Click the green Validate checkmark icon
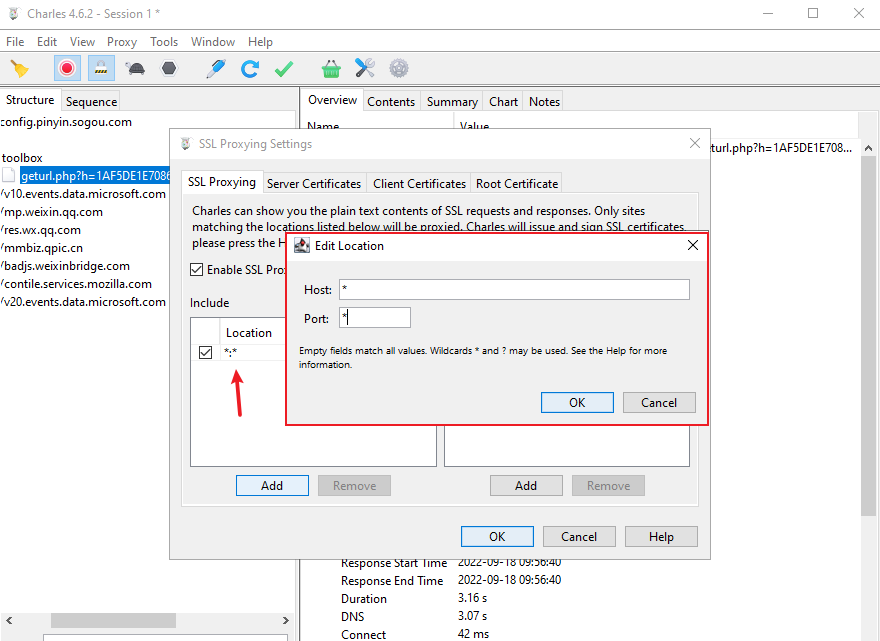The width and height of the screenshot is (880, 641). point(284,68)
